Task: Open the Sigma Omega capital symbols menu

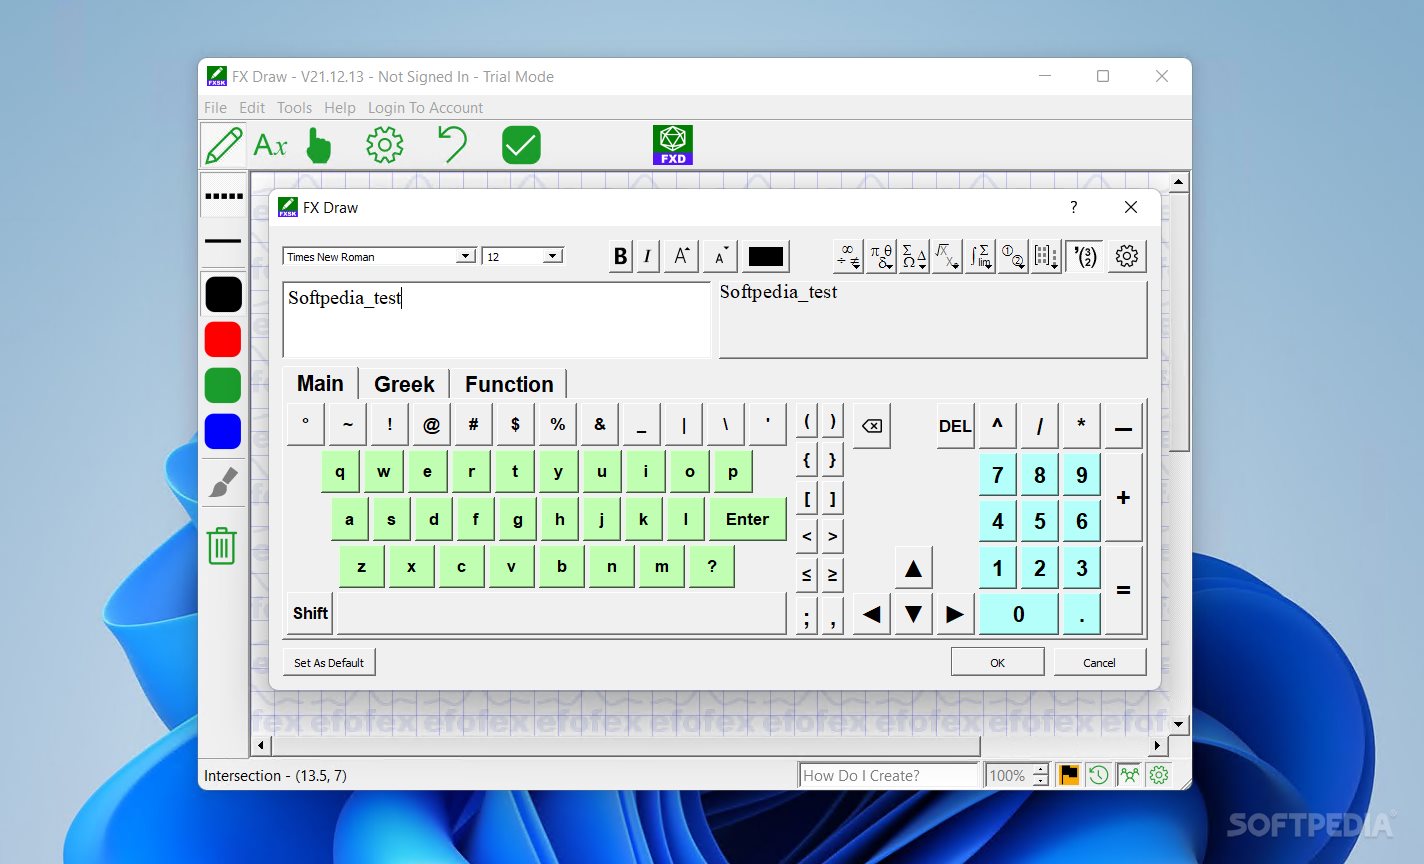Action: [914, 257]
